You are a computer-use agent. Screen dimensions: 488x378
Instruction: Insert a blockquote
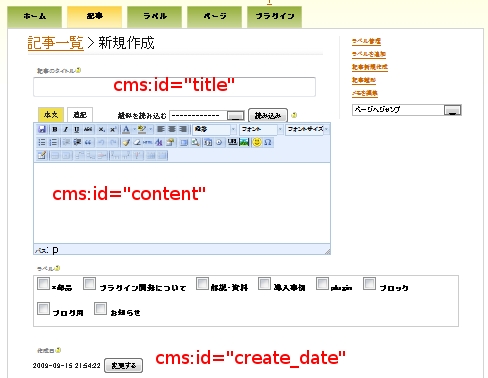[88, 142]
